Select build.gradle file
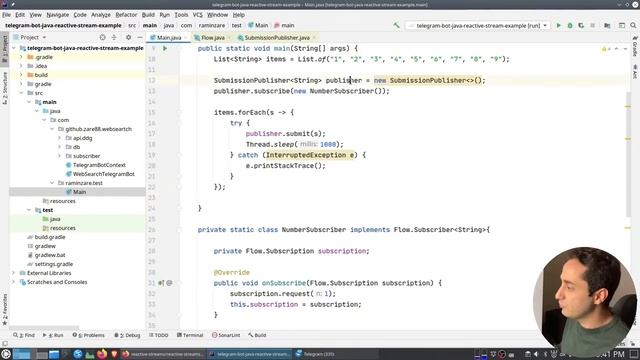Image resolution: width=640 pixels, height=360 pixels. pos(50,237)
